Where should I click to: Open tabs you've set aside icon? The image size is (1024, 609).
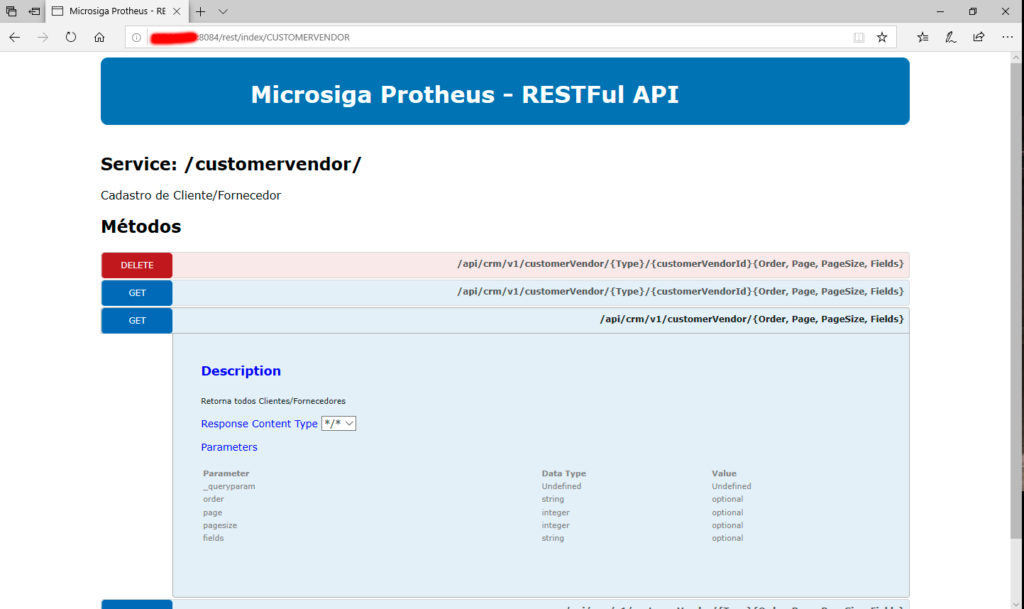[11, 11]
